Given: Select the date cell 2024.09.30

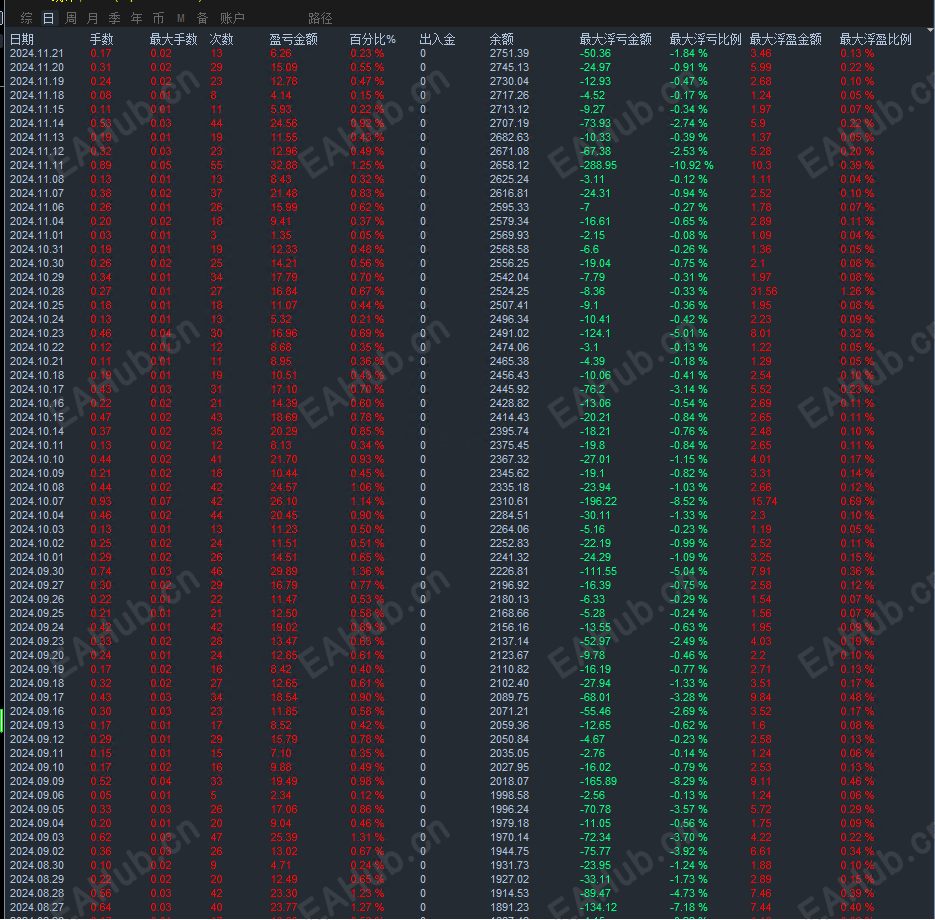Looking at the screenshot, I should tap(37, 572).
